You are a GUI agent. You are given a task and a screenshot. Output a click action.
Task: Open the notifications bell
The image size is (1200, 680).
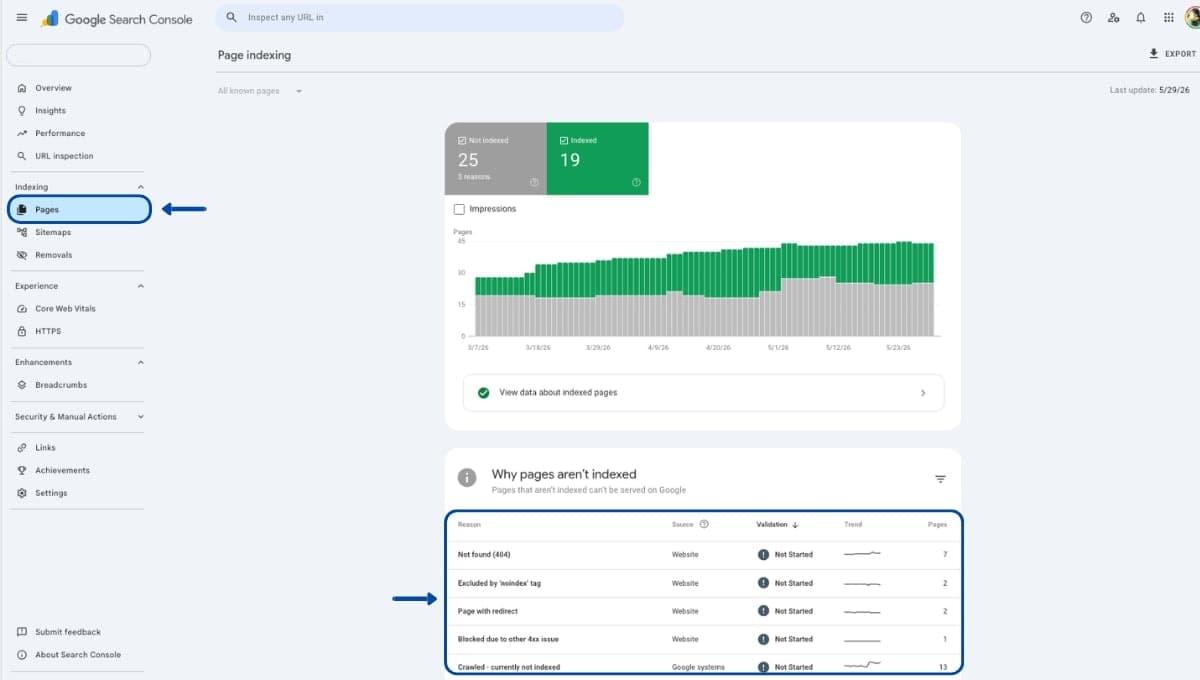1141,18
